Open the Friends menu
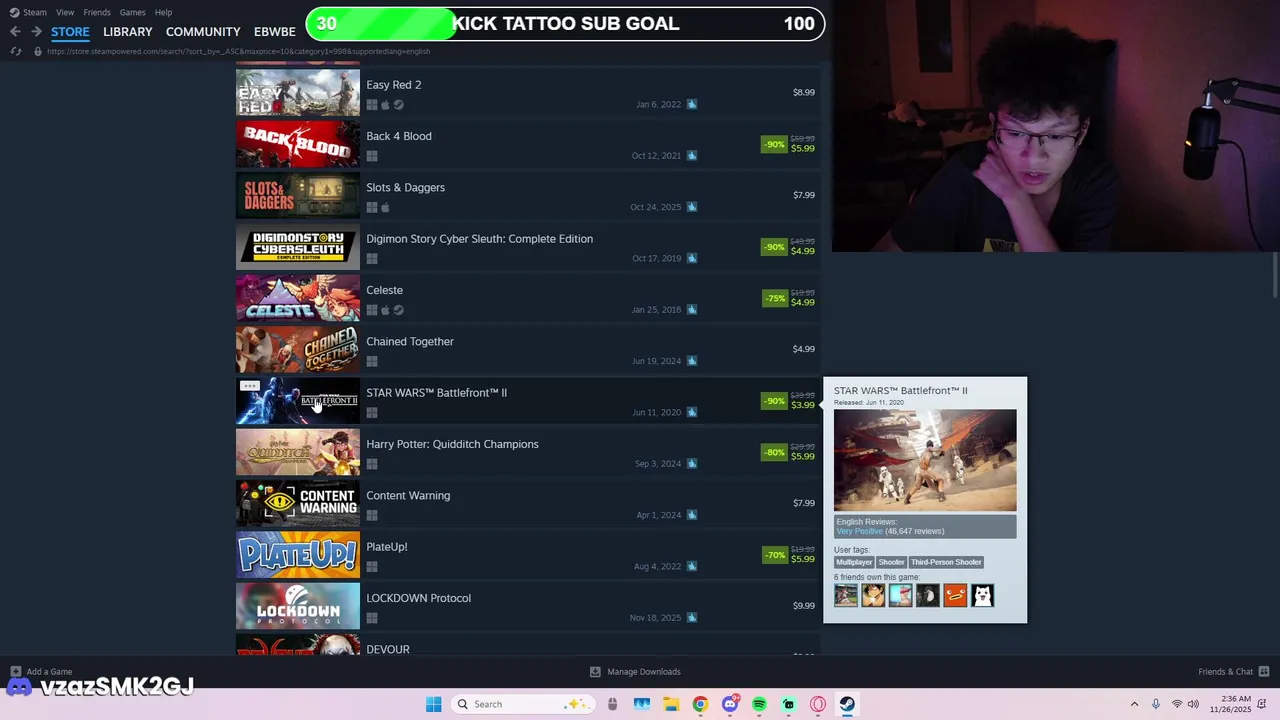Viewport: 1280px width, 720px height. pos(97,12)
